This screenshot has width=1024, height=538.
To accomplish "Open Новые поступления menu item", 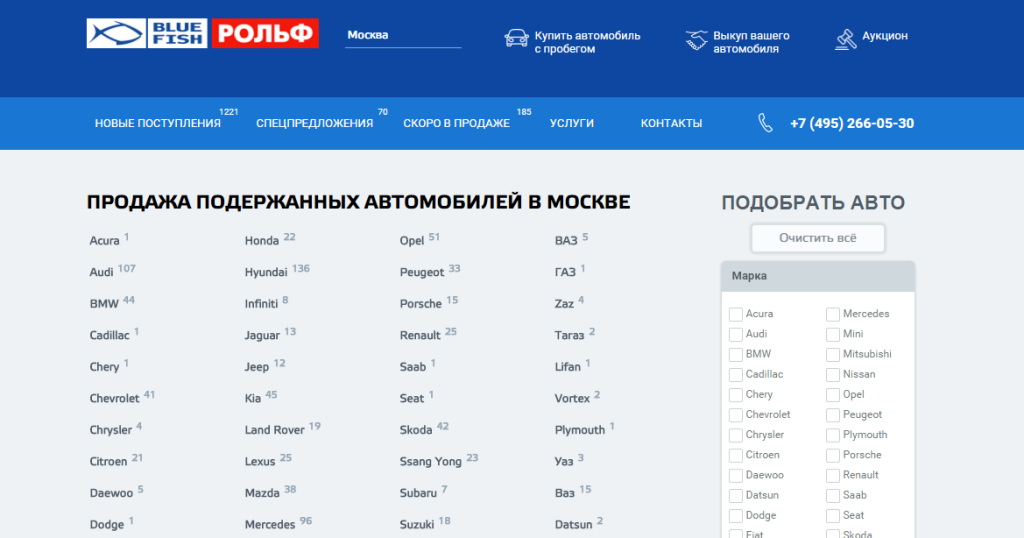I will (157, 123).
